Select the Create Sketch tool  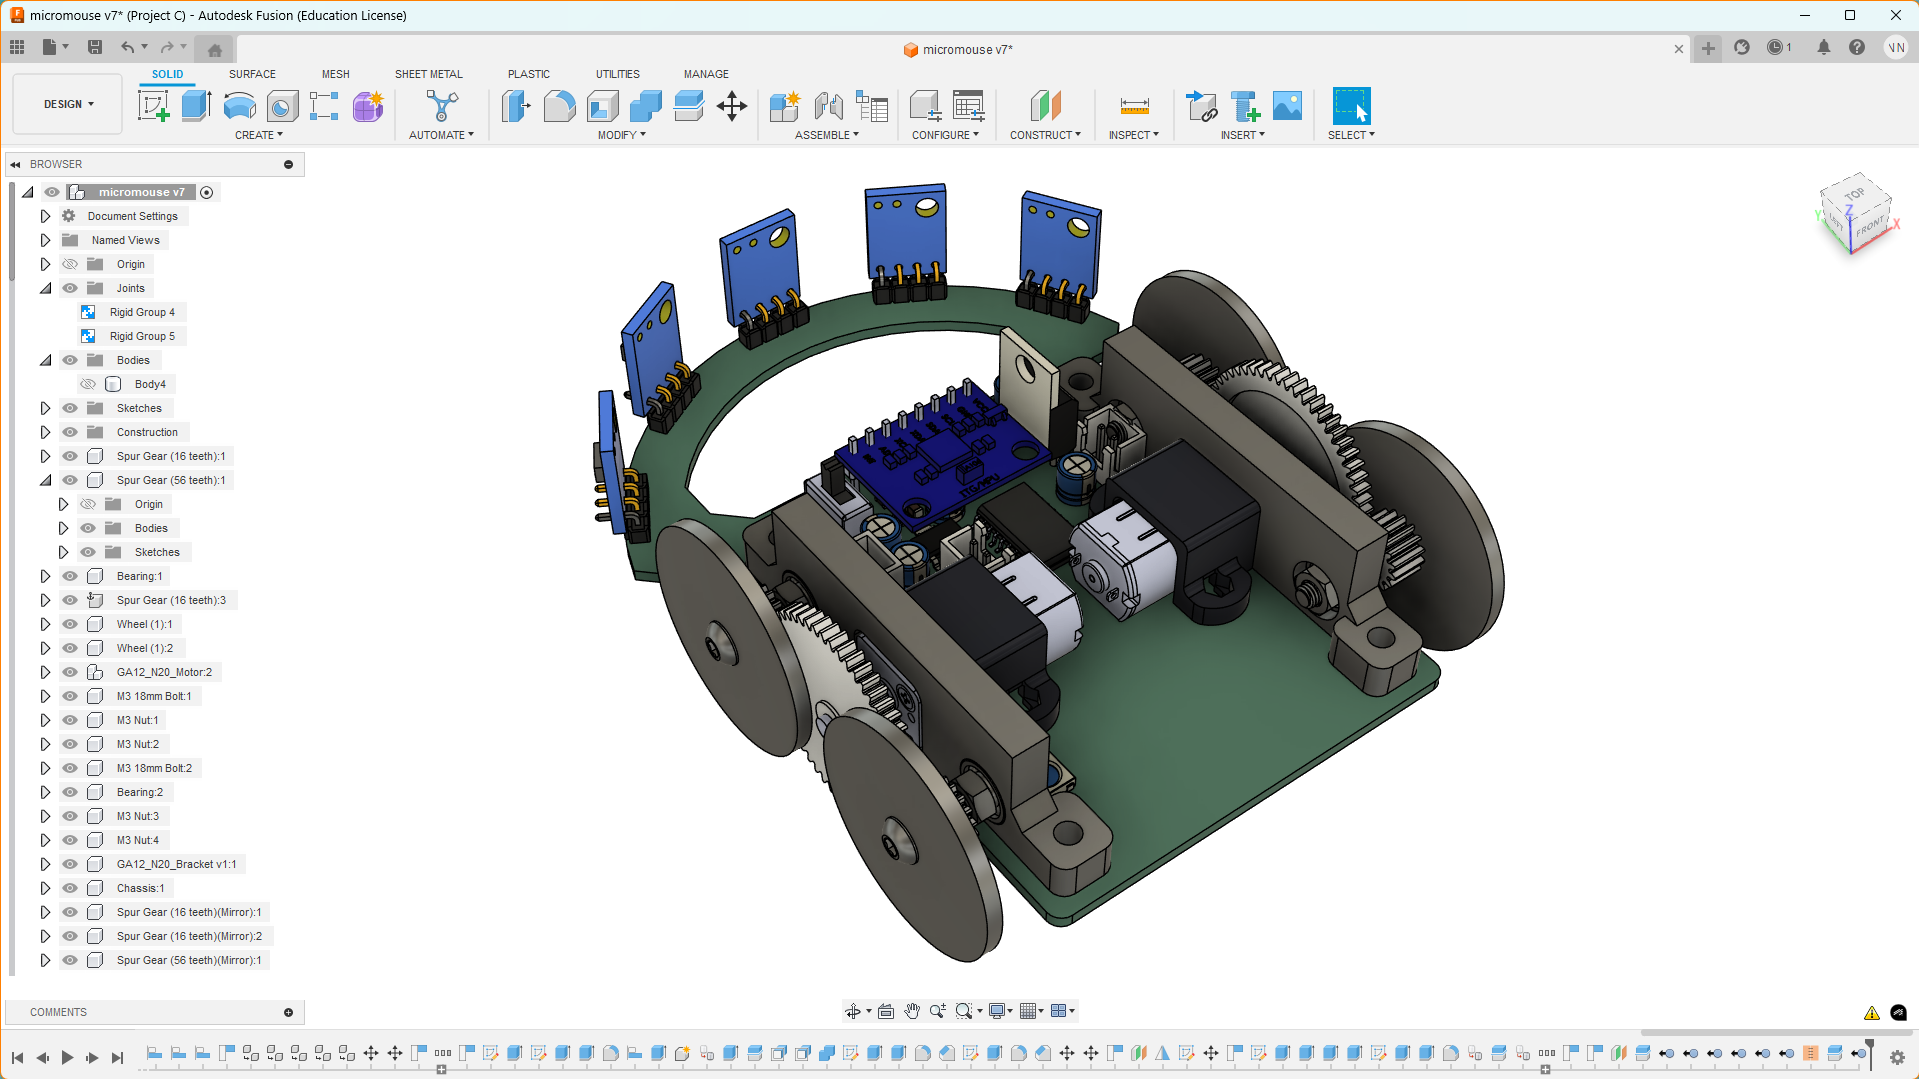pos(153,106)
